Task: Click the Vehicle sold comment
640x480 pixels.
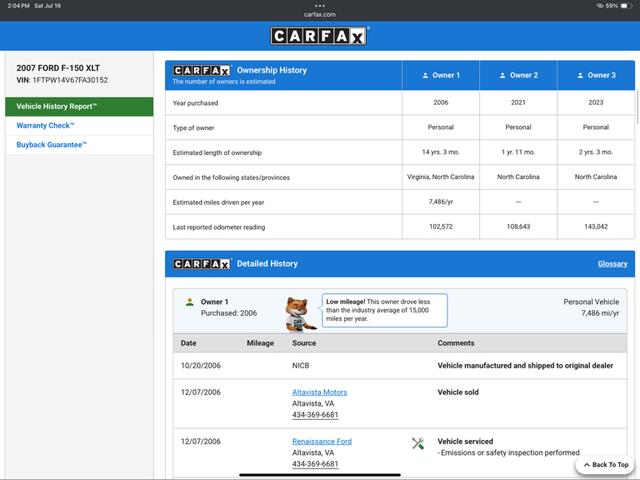Action: (458, 392)
